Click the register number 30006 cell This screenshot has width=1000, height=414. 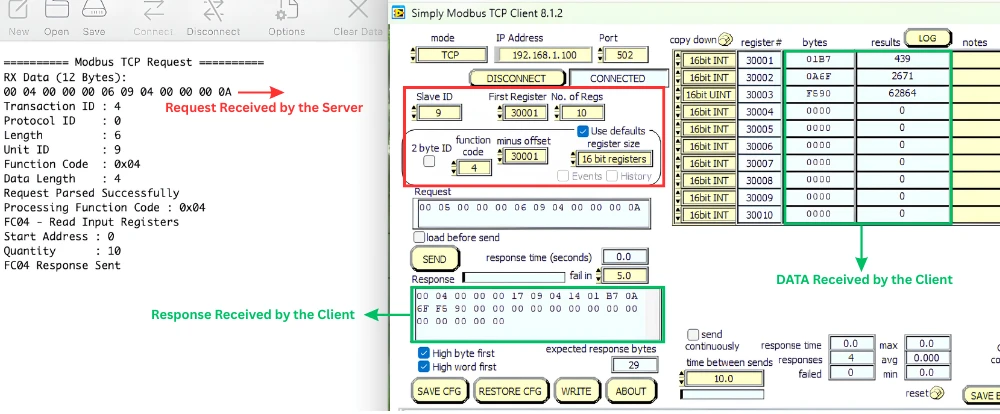click(760, 146)
